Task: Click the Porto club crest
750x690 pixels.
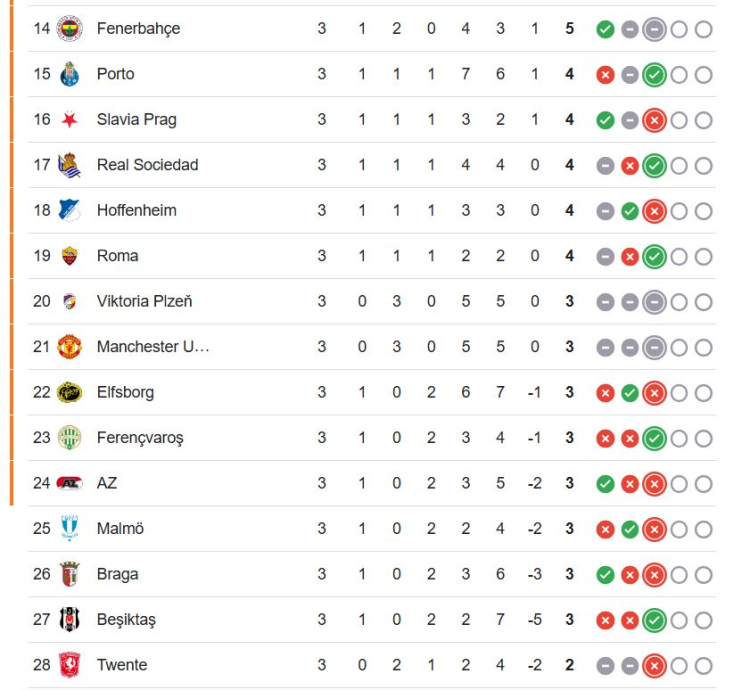Action: [69, 74]
